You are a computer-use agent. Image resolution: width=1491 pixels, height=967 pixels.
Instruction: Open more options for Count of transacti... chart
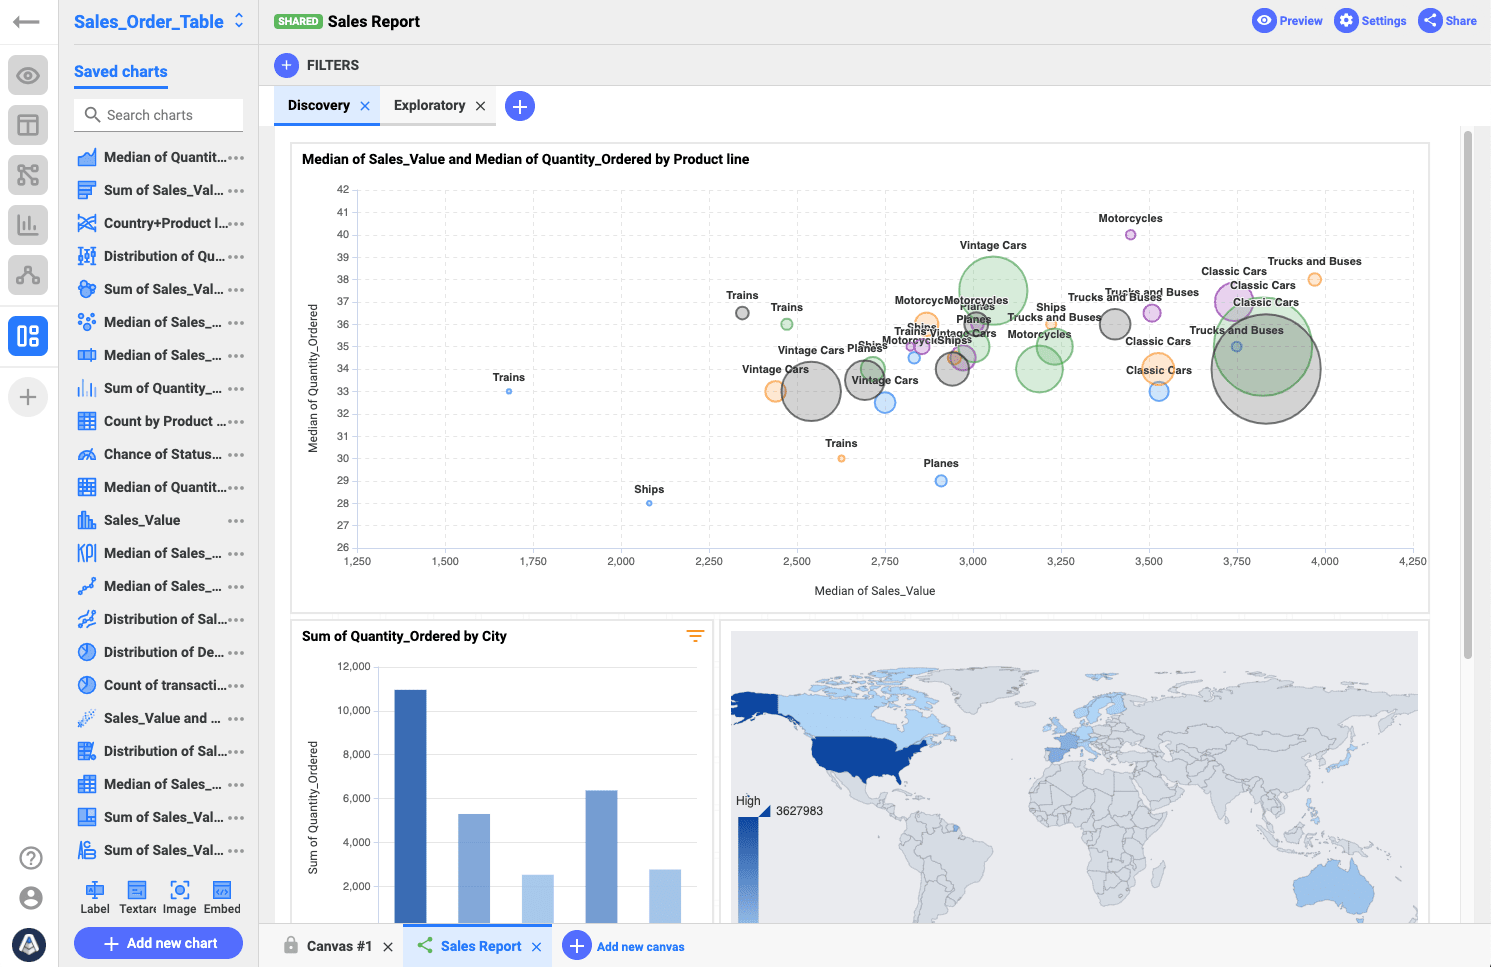(236, 686)
